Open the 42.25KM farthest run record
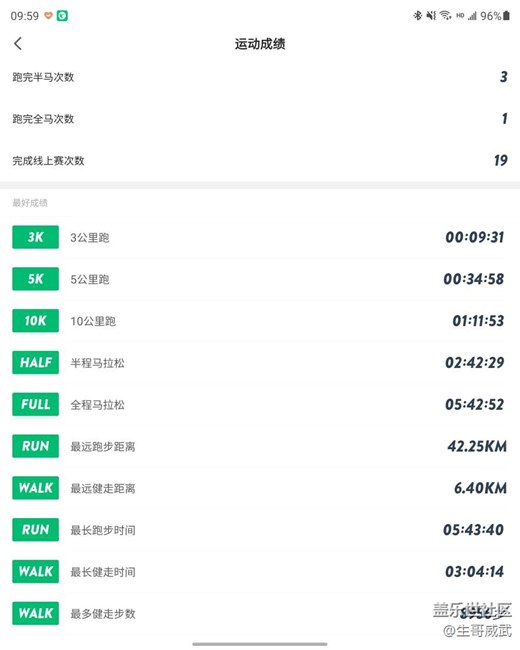520x650 pixels. pyautogui.click(x=477, y=446)
